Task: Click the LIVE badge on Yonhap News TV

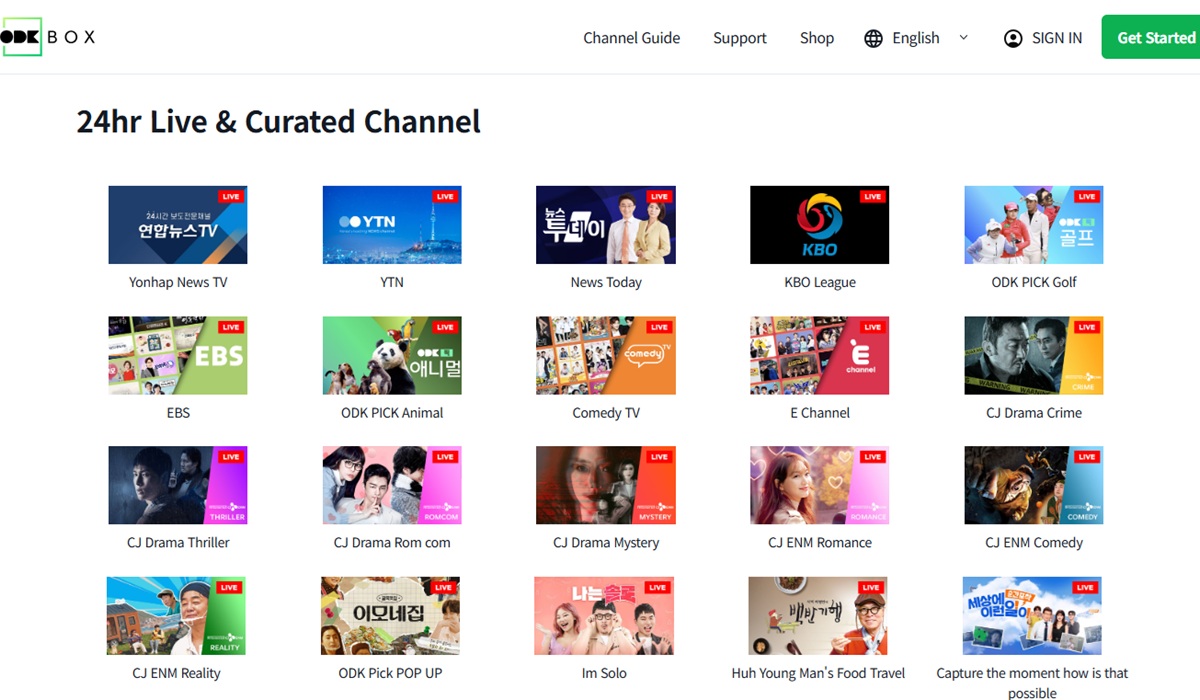Action: [232, 196]
